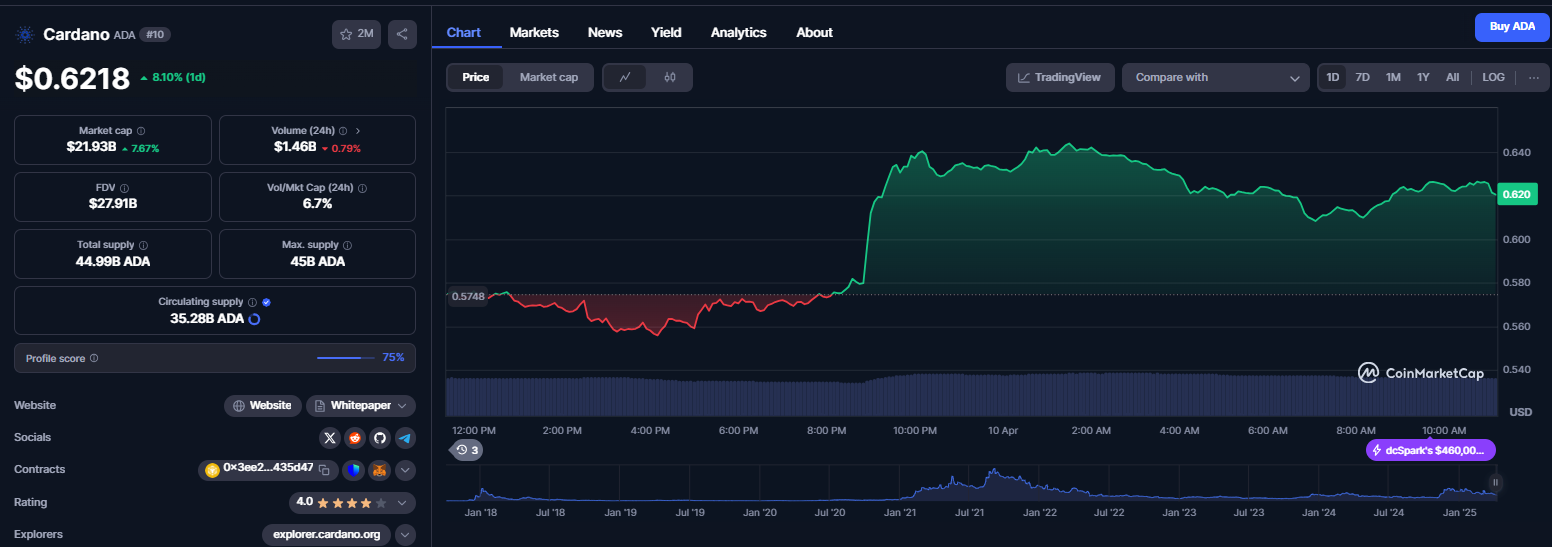Expand the Whitepaper dropdown
The width and height of the screenshot is (1552, 547).
(360, 406)
